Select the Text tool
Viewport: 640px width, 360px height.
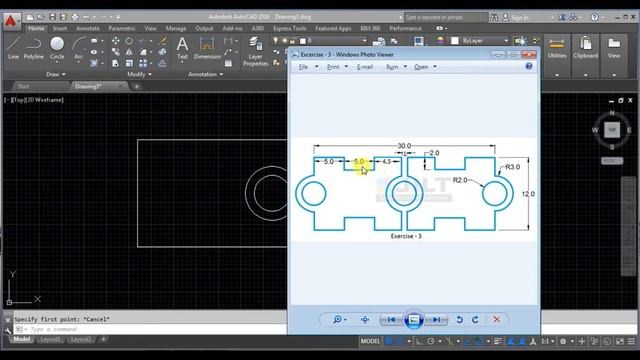coord(182,48)
